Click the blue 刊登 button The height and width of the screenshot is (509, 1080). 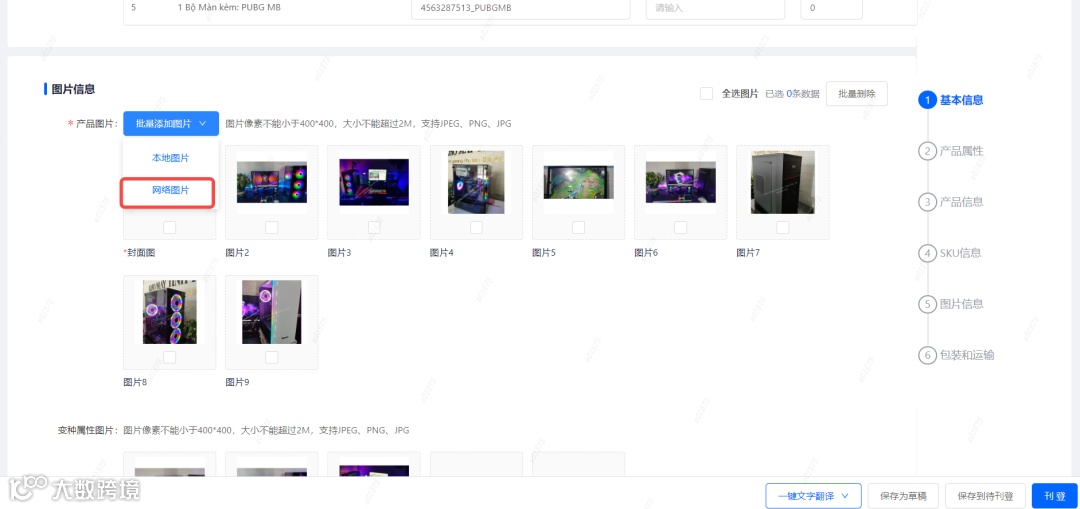point(1055,496)
